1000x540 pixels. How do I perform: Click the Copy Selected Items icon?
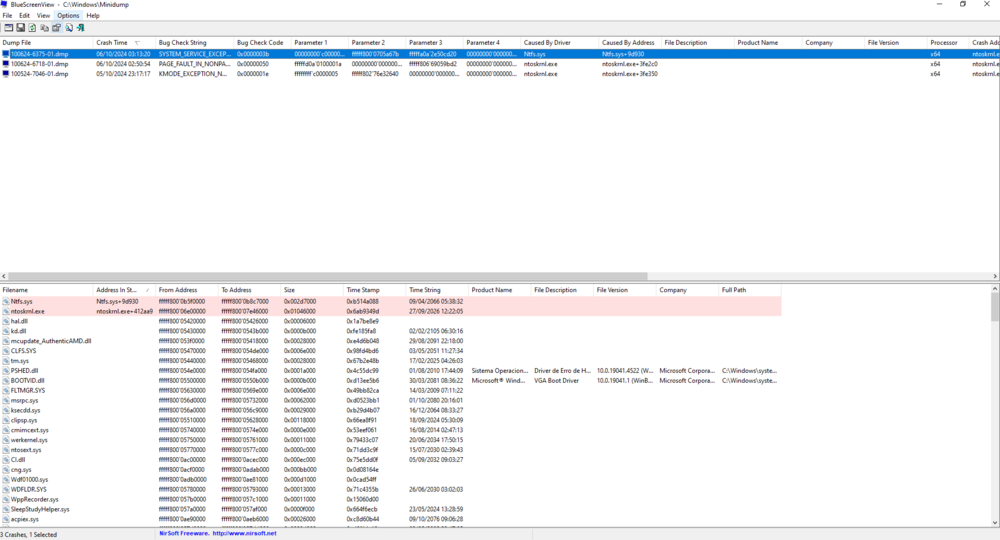tap(44, 28)
